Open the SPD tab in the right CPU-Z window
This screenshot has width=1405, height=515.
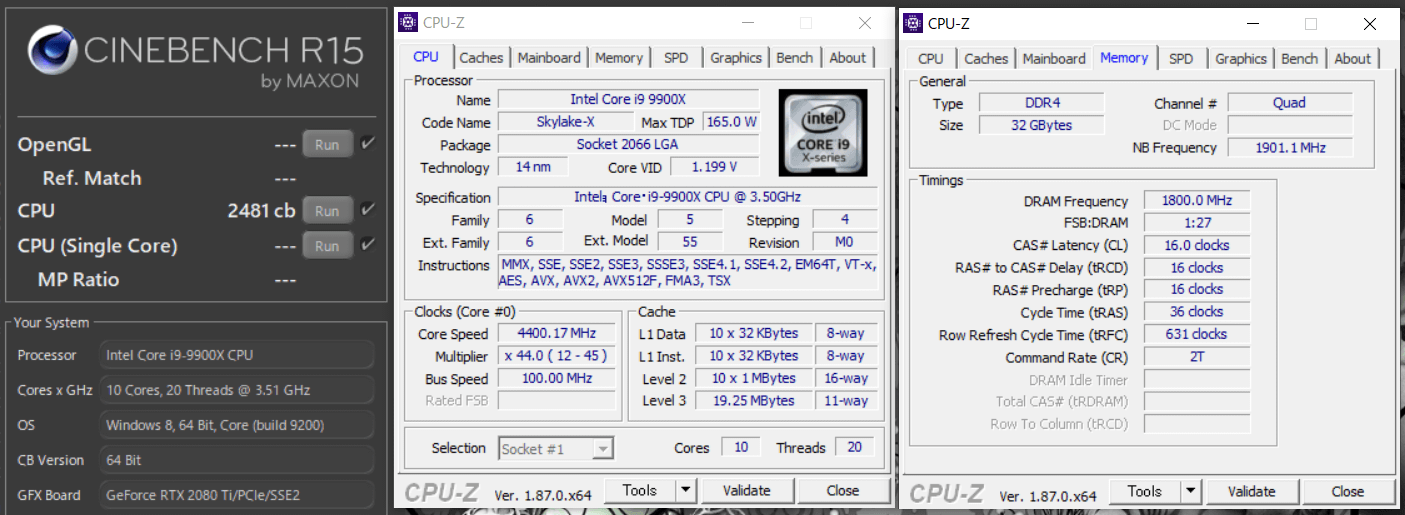point(1181,59)
